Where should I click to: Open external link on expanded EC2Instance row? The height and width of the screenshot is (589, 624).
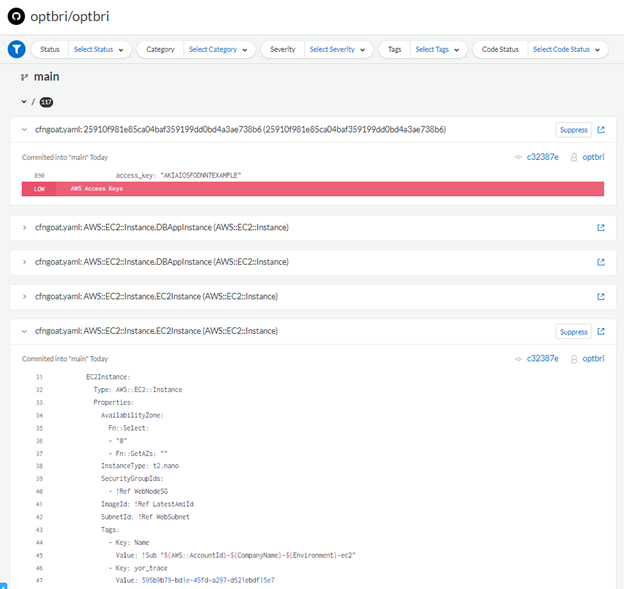[x=601, y=331]
